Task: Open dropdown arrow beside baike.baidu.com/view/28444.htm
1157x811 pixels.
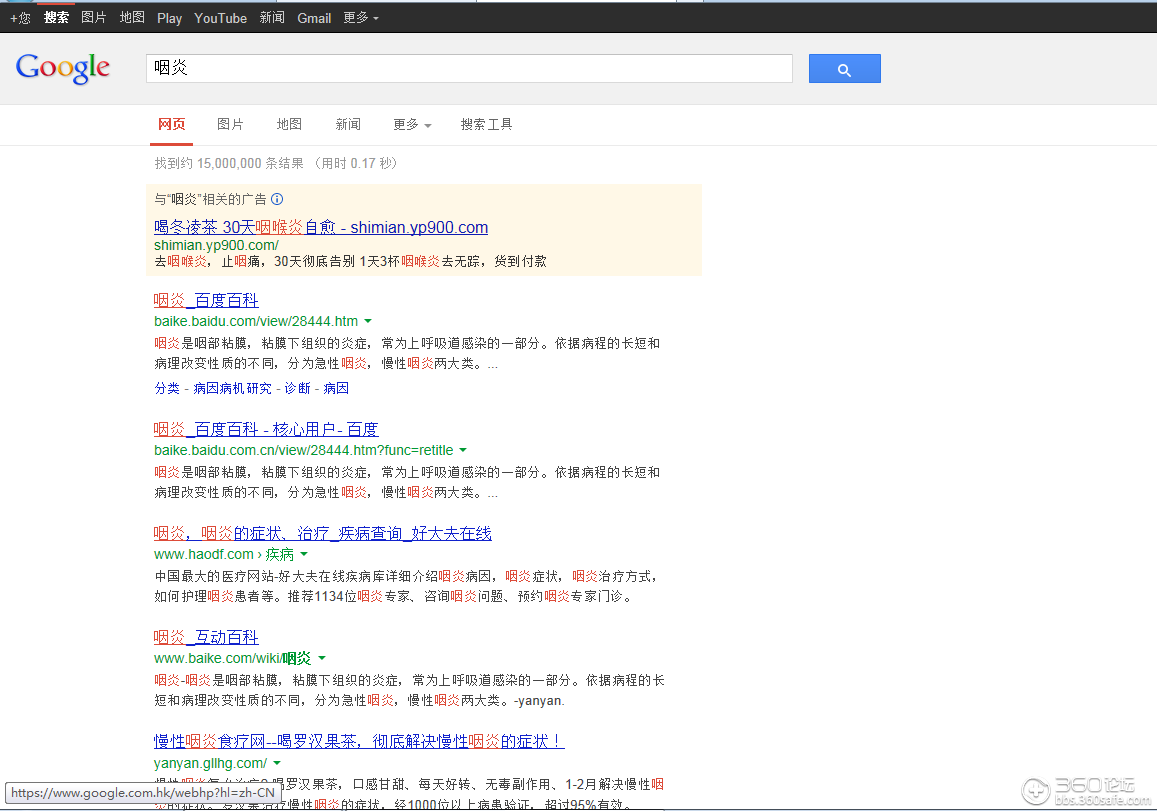Action: (368, 322)
